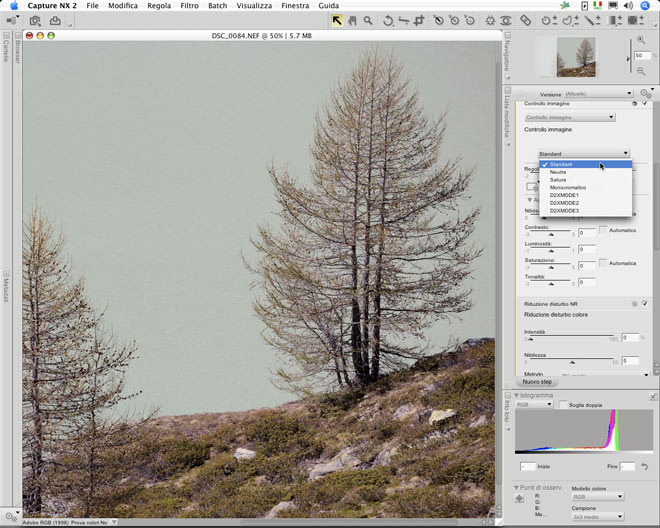Click the histogram reset arrow icon

pyautogui.click(x=644, y=466)
